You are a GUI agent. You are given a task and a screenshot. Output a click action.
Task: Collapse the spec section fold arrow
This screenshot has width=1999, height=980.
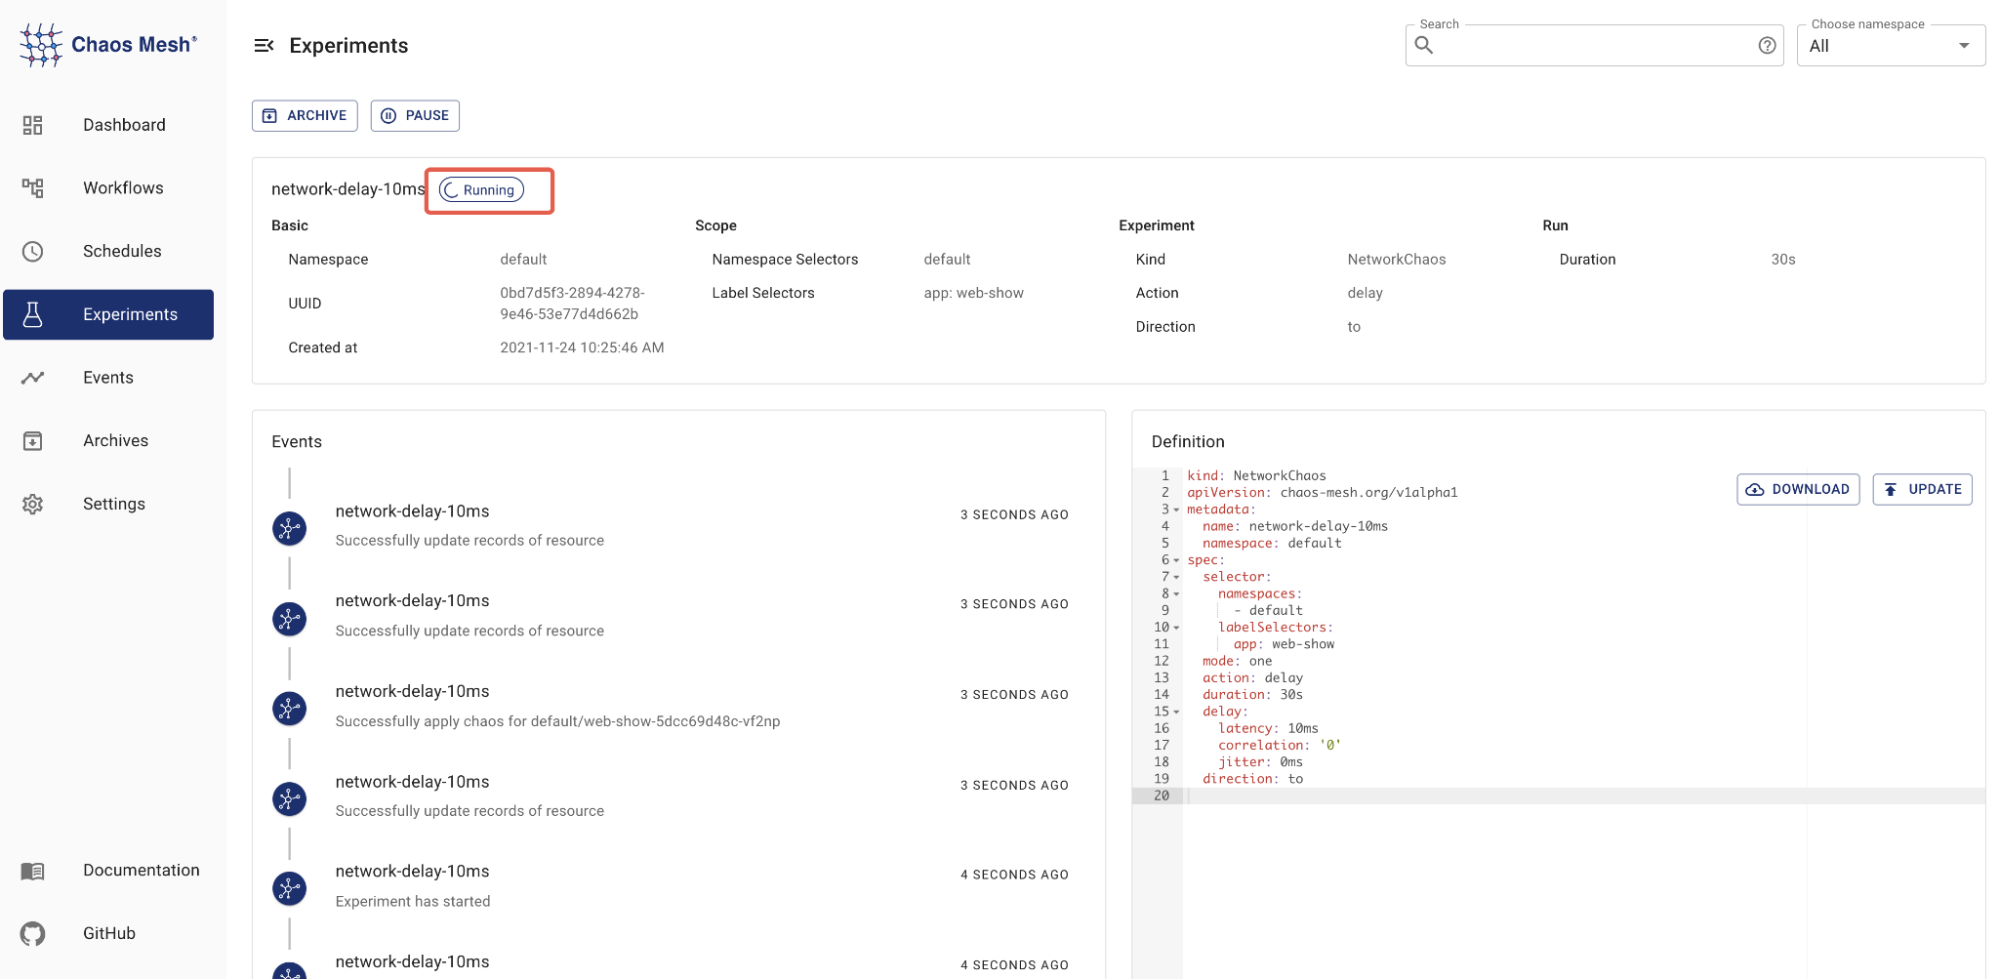point(1176,561)
